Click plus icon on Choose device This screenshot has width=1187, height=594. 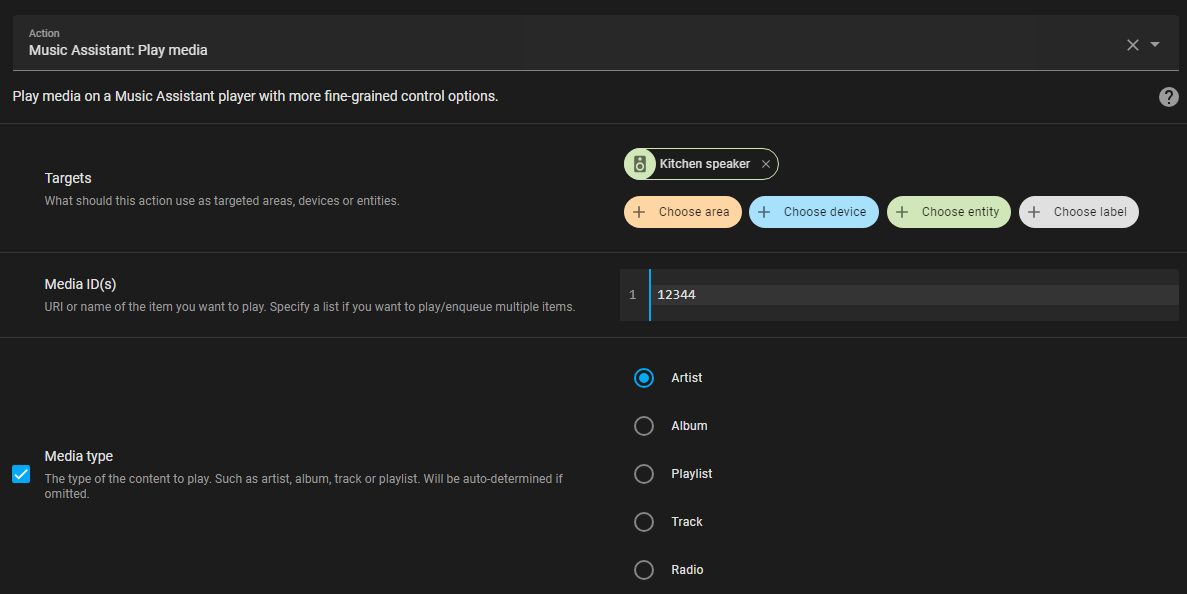(765, 212)
